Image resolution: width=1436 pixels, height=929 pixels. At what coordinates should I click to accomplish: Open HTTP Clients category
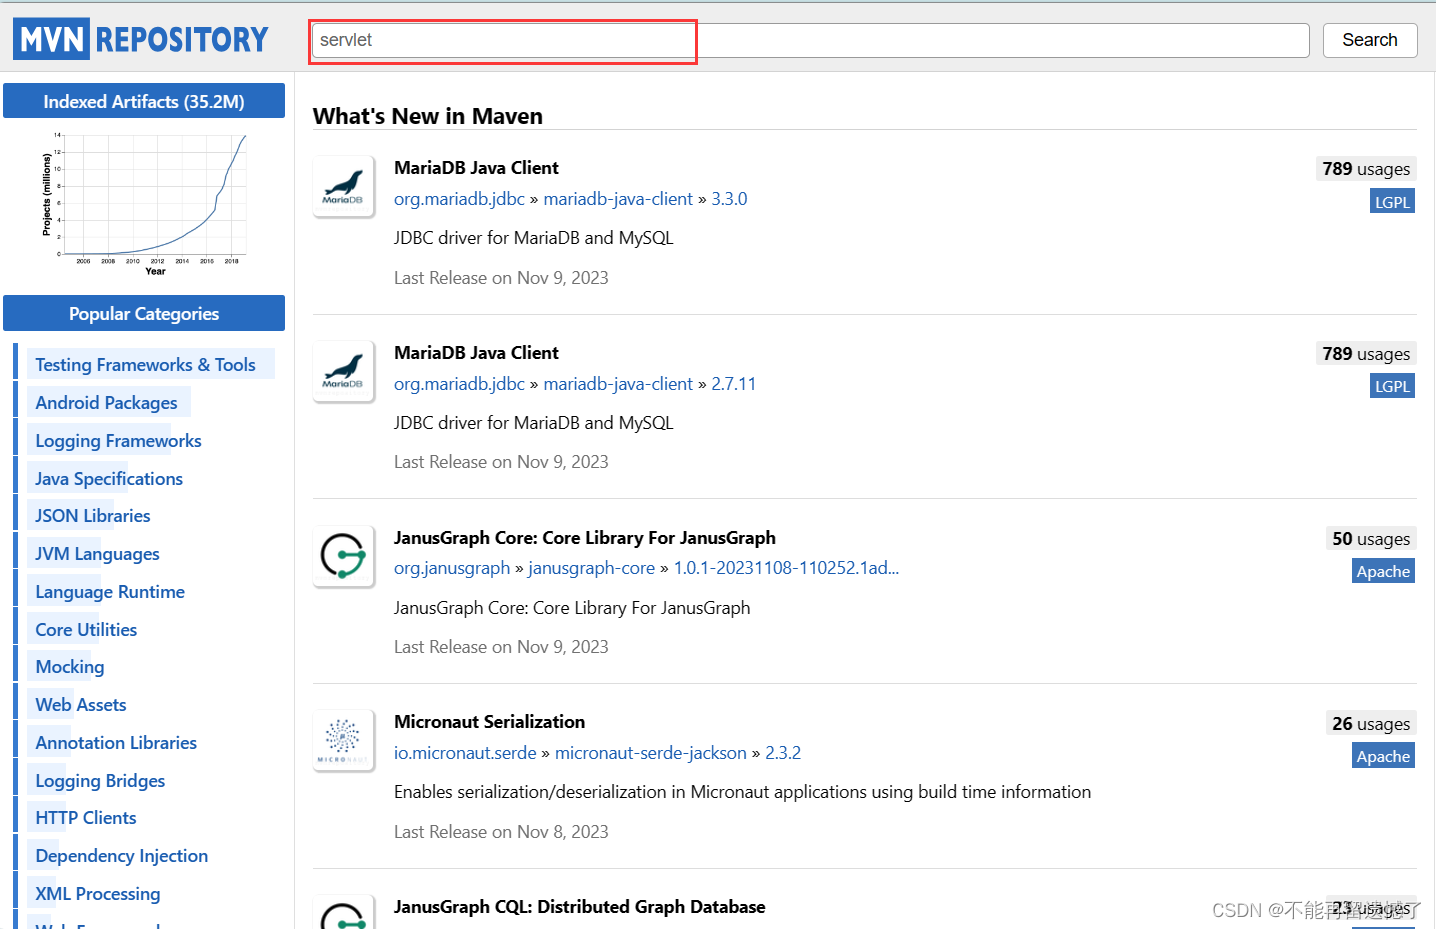(86, 818)
